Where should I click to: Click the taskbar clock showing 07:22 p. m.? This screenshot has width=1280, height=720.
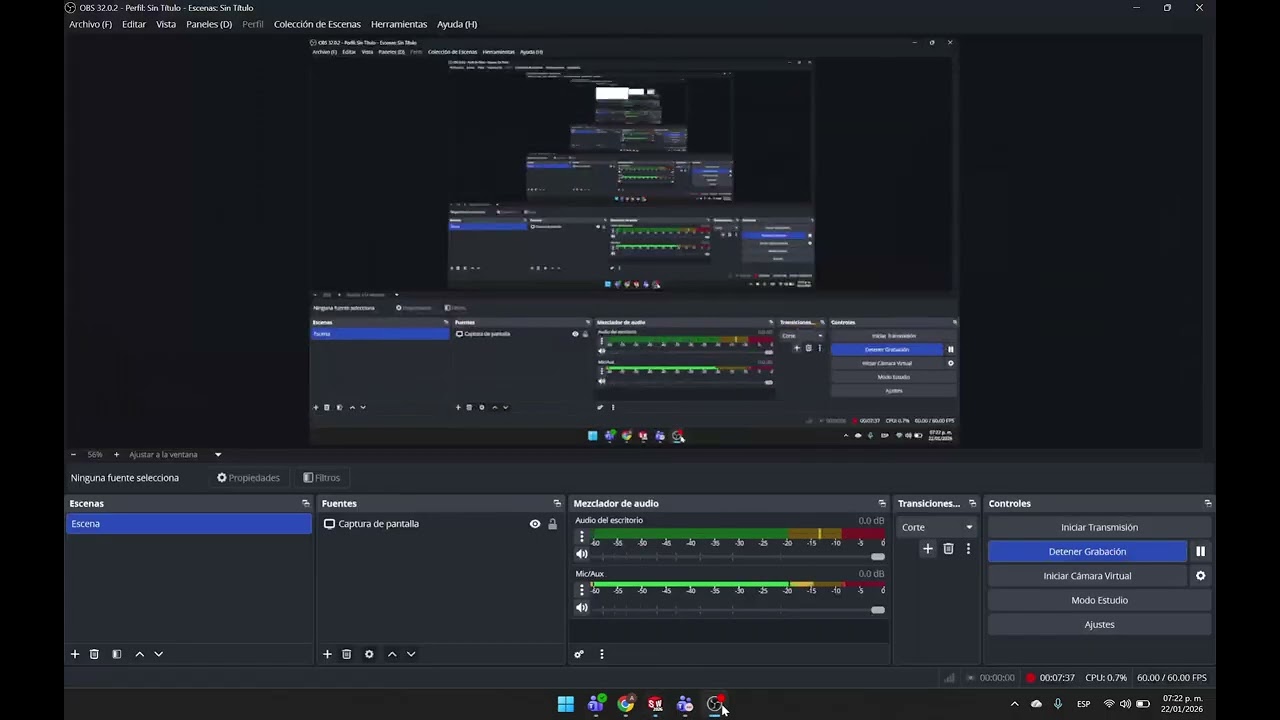[1182, 704]
